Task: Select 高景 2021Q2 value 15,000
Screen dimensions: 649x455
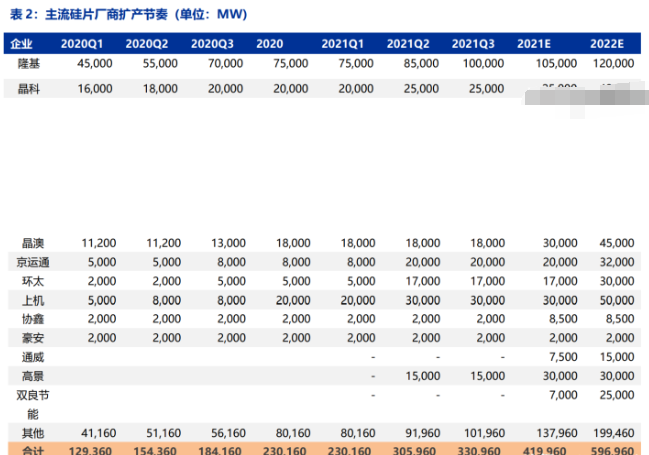Action: pos(423,376)
